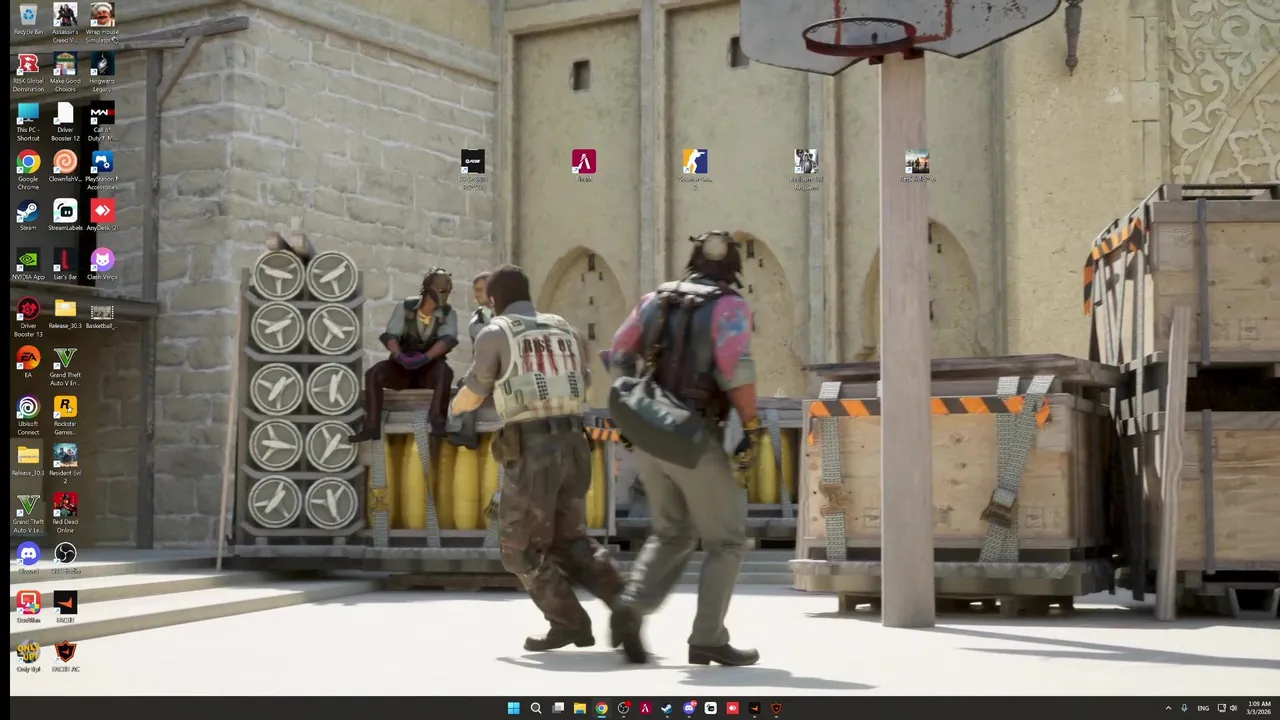The height and width of the screenshot is (720, 1280).
Task: Open the This PC shortcut
Action: pyautogui.click(x=28, y=119)
